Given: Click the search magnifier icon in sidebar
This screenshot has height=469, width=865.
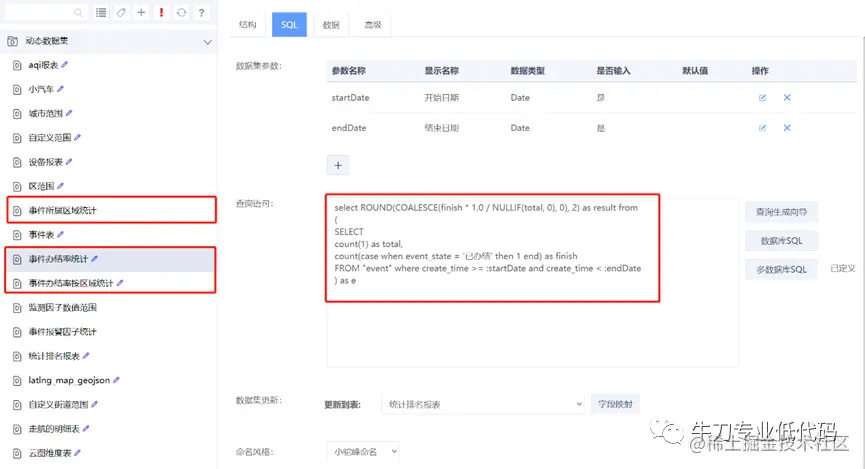Looking at the screenshot, I should tap(78, 13).
